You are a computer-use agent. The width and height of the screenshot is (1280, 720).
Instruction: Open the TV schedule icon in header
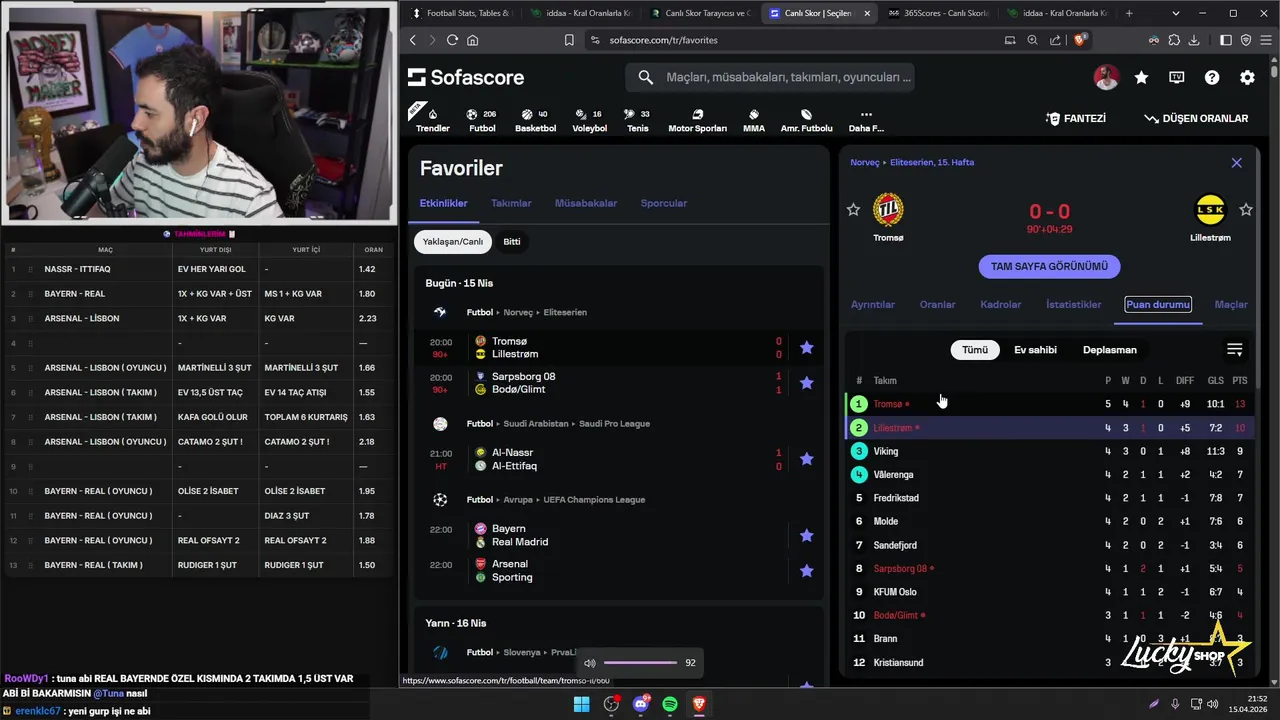point(1177,77)
